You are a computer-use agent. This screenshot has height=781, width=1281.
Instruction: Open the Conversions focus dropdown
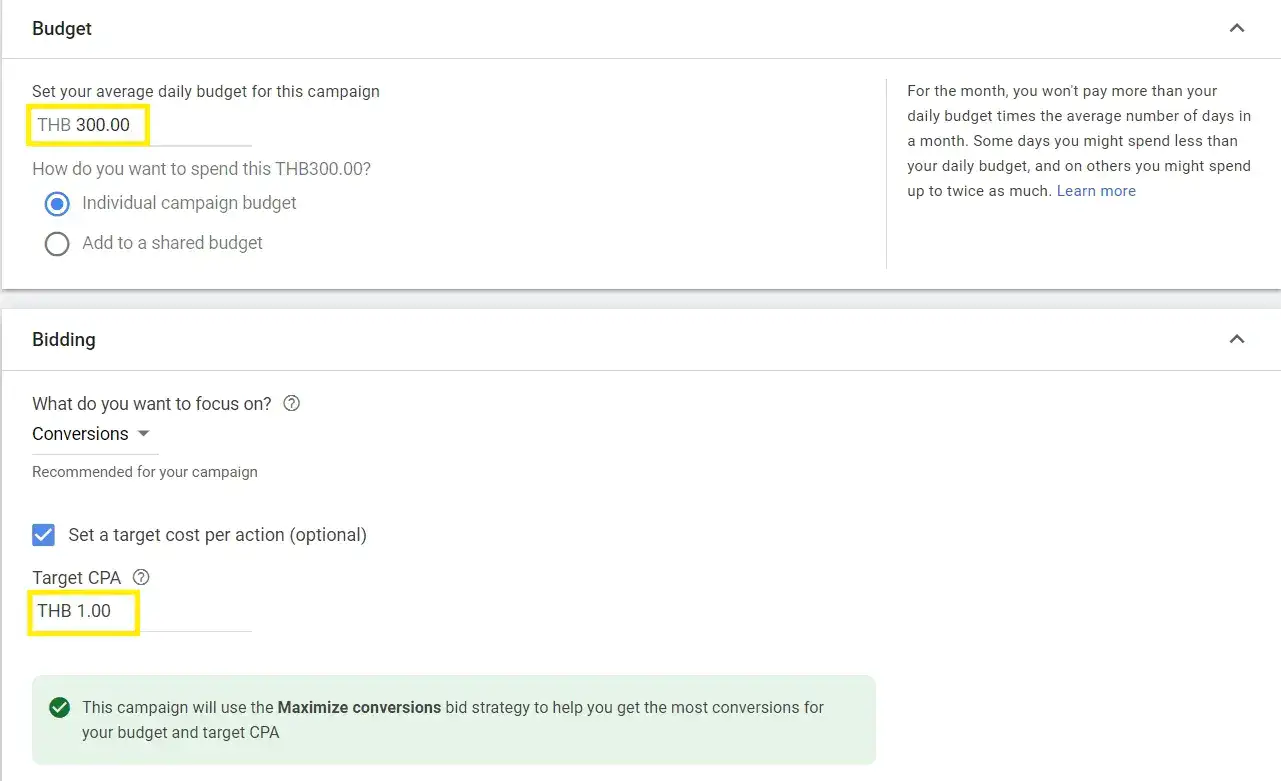95,434
